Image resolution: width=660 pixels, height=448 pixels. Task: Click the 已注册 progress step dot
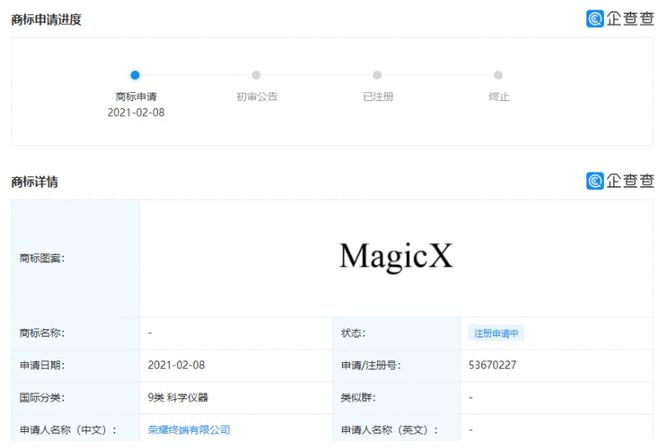click(377, 75)
